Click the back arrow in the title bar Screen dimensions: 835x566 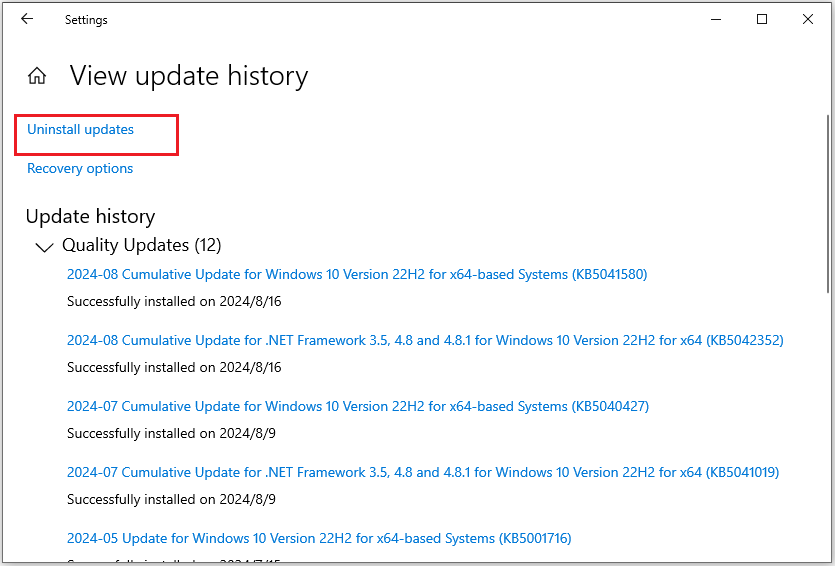point(27,19)
